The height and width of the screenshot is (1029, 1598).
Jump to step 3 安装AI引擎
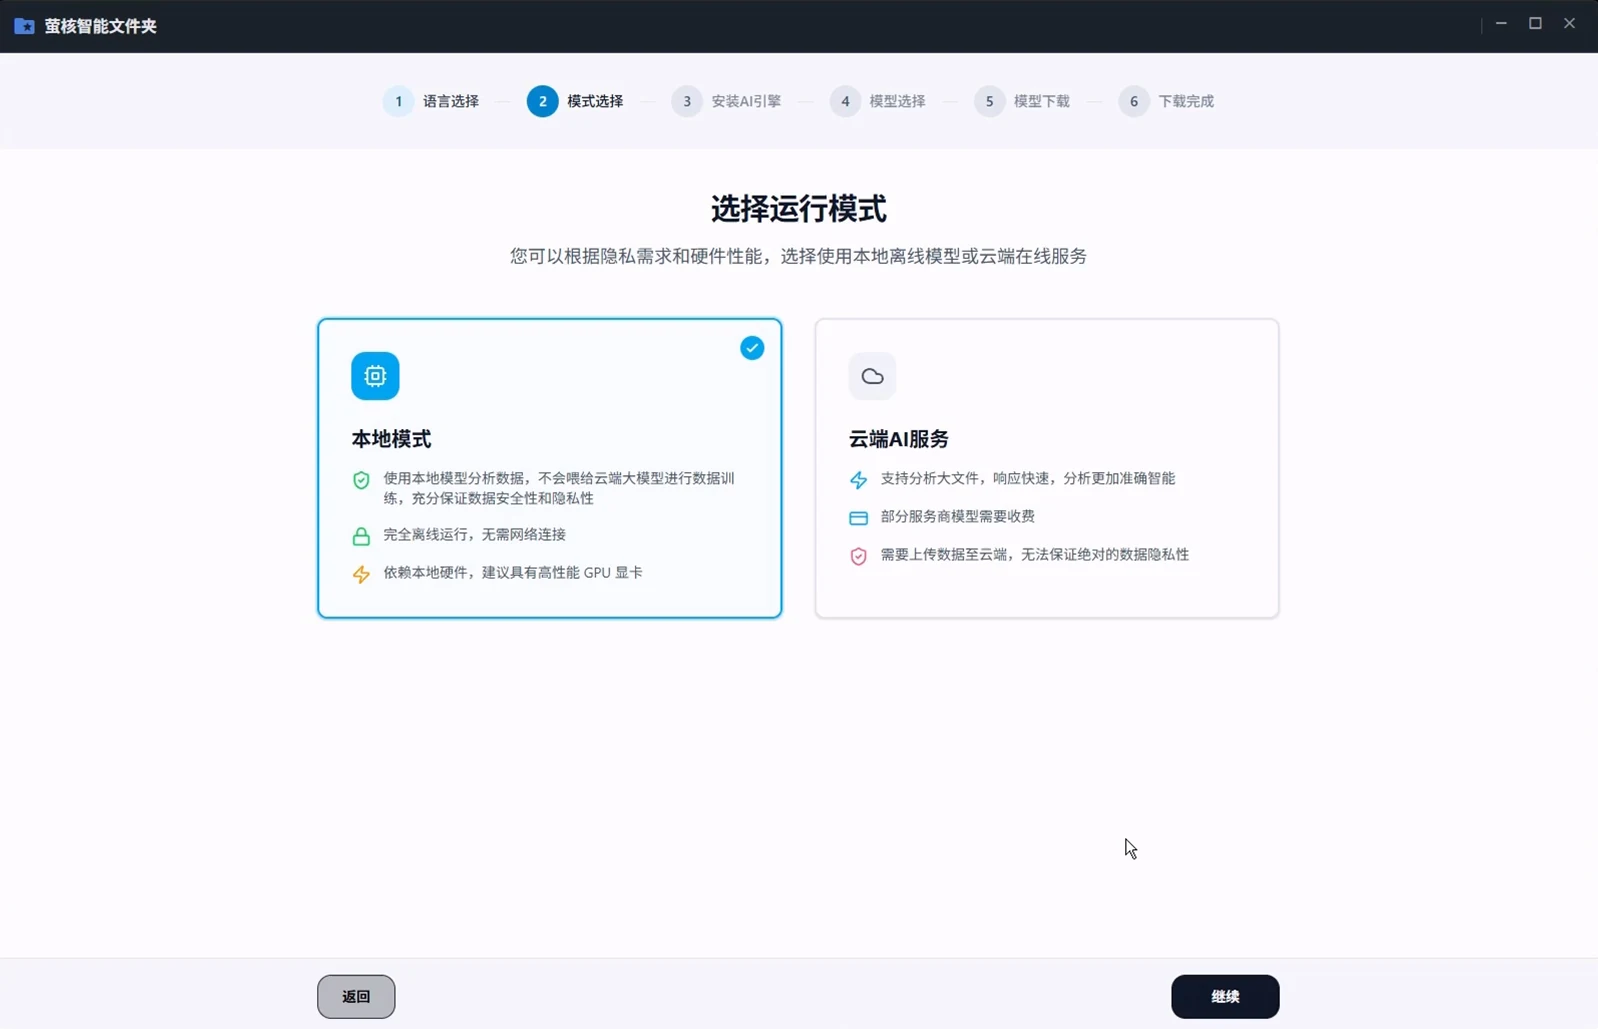point(726,101)
